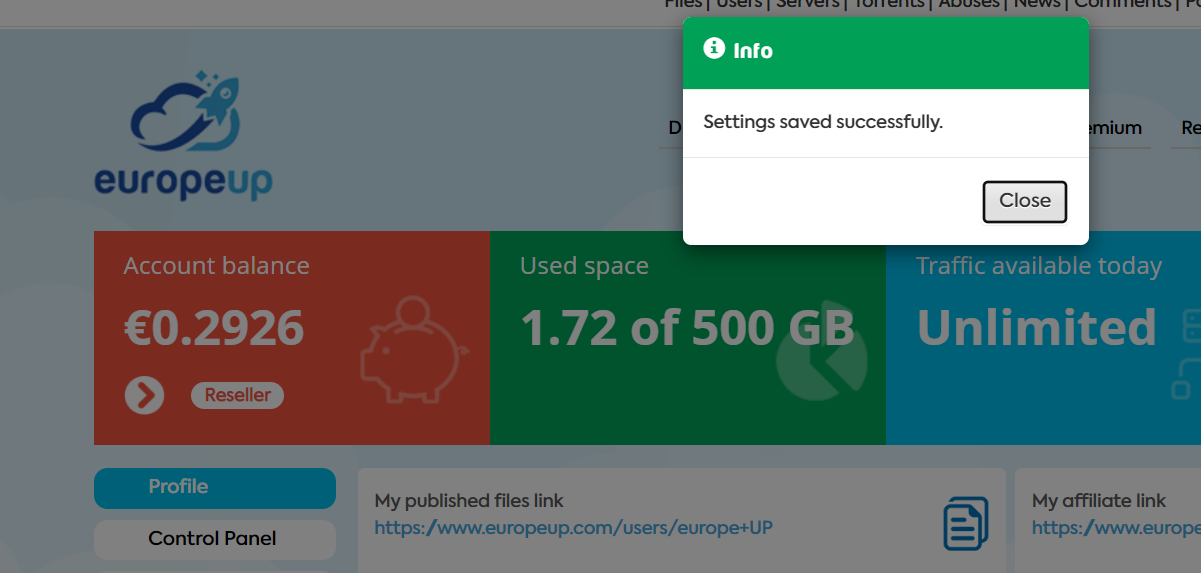Click the 'Used space' heading
The height and width of the screenshot is (573, 1201).
click(x=585, y=266)
